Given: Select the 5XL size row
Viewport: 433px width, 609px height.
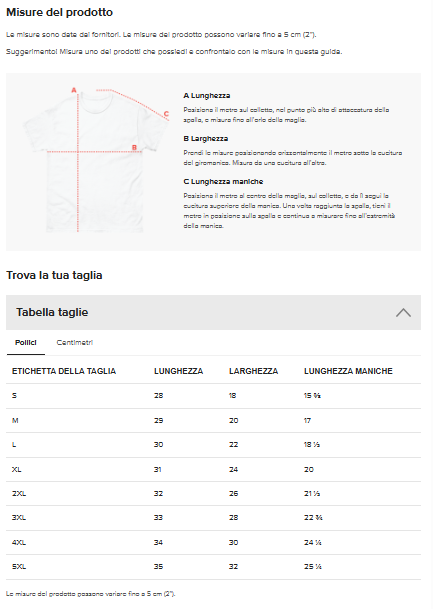Looking at the screenshot, I should point(213,567).
